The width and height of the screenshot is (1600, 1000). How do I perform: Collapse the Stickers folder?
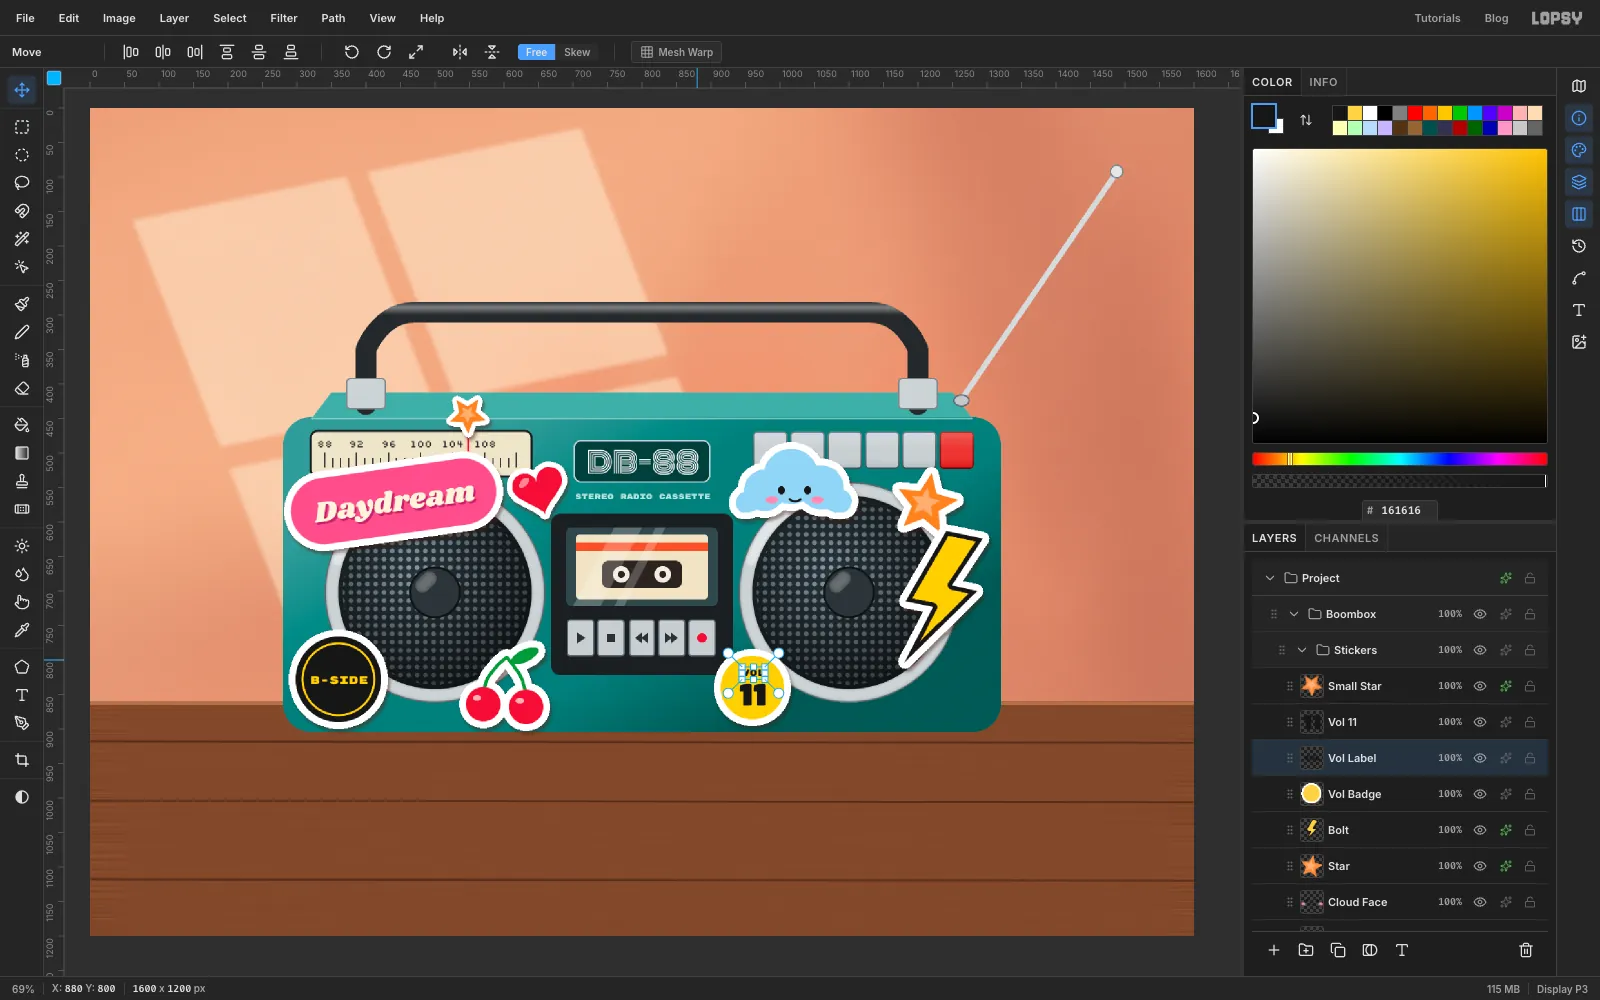click(1302, 650)
